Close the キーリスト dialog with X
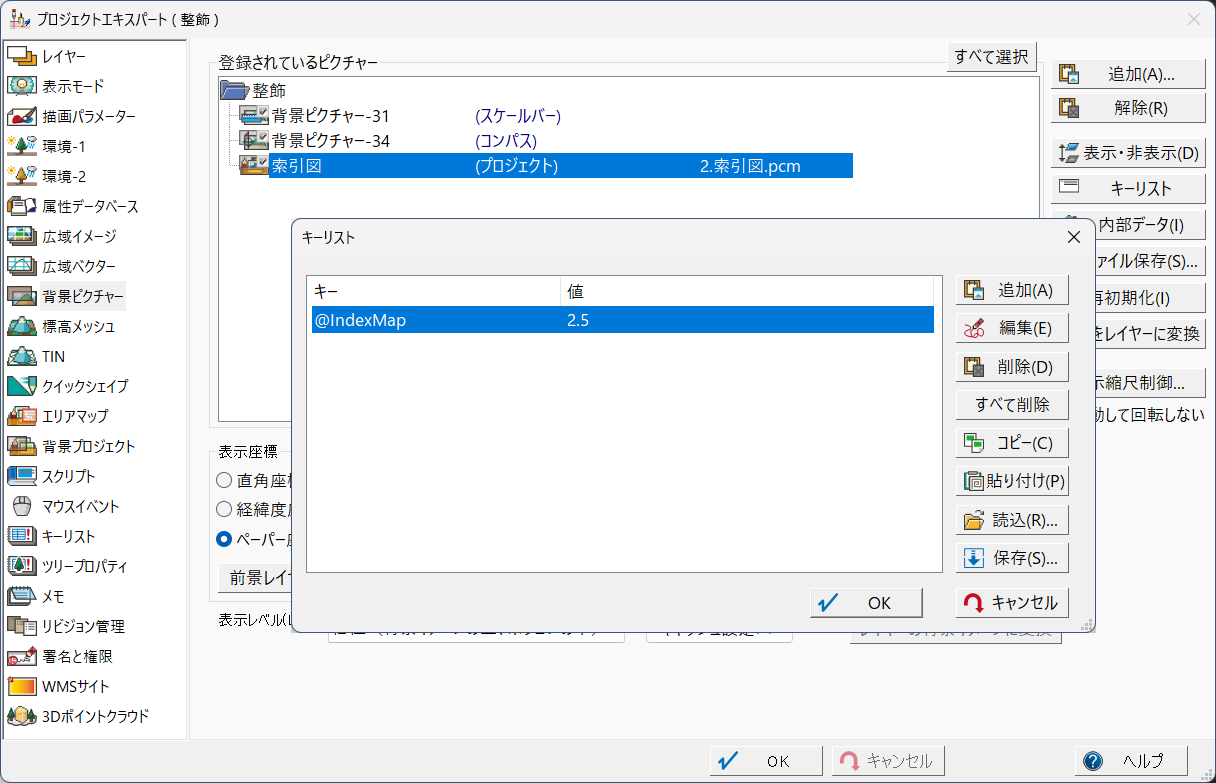This screenshot has width=1216, height=783. pos(1074,237)
